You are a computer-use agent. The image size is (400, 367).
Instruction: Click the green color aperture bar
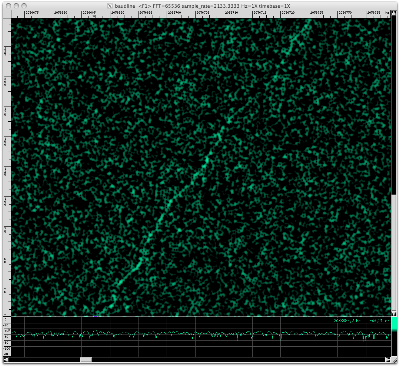point(394,324)
